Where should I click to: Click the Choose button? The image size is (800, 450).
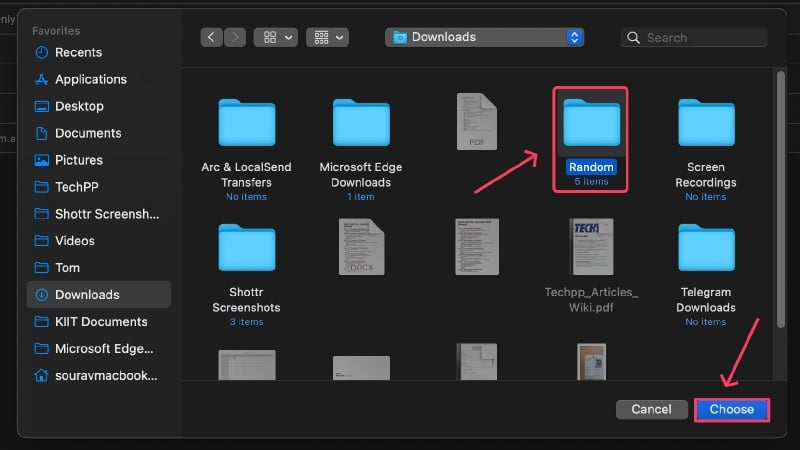pos(732,410)
